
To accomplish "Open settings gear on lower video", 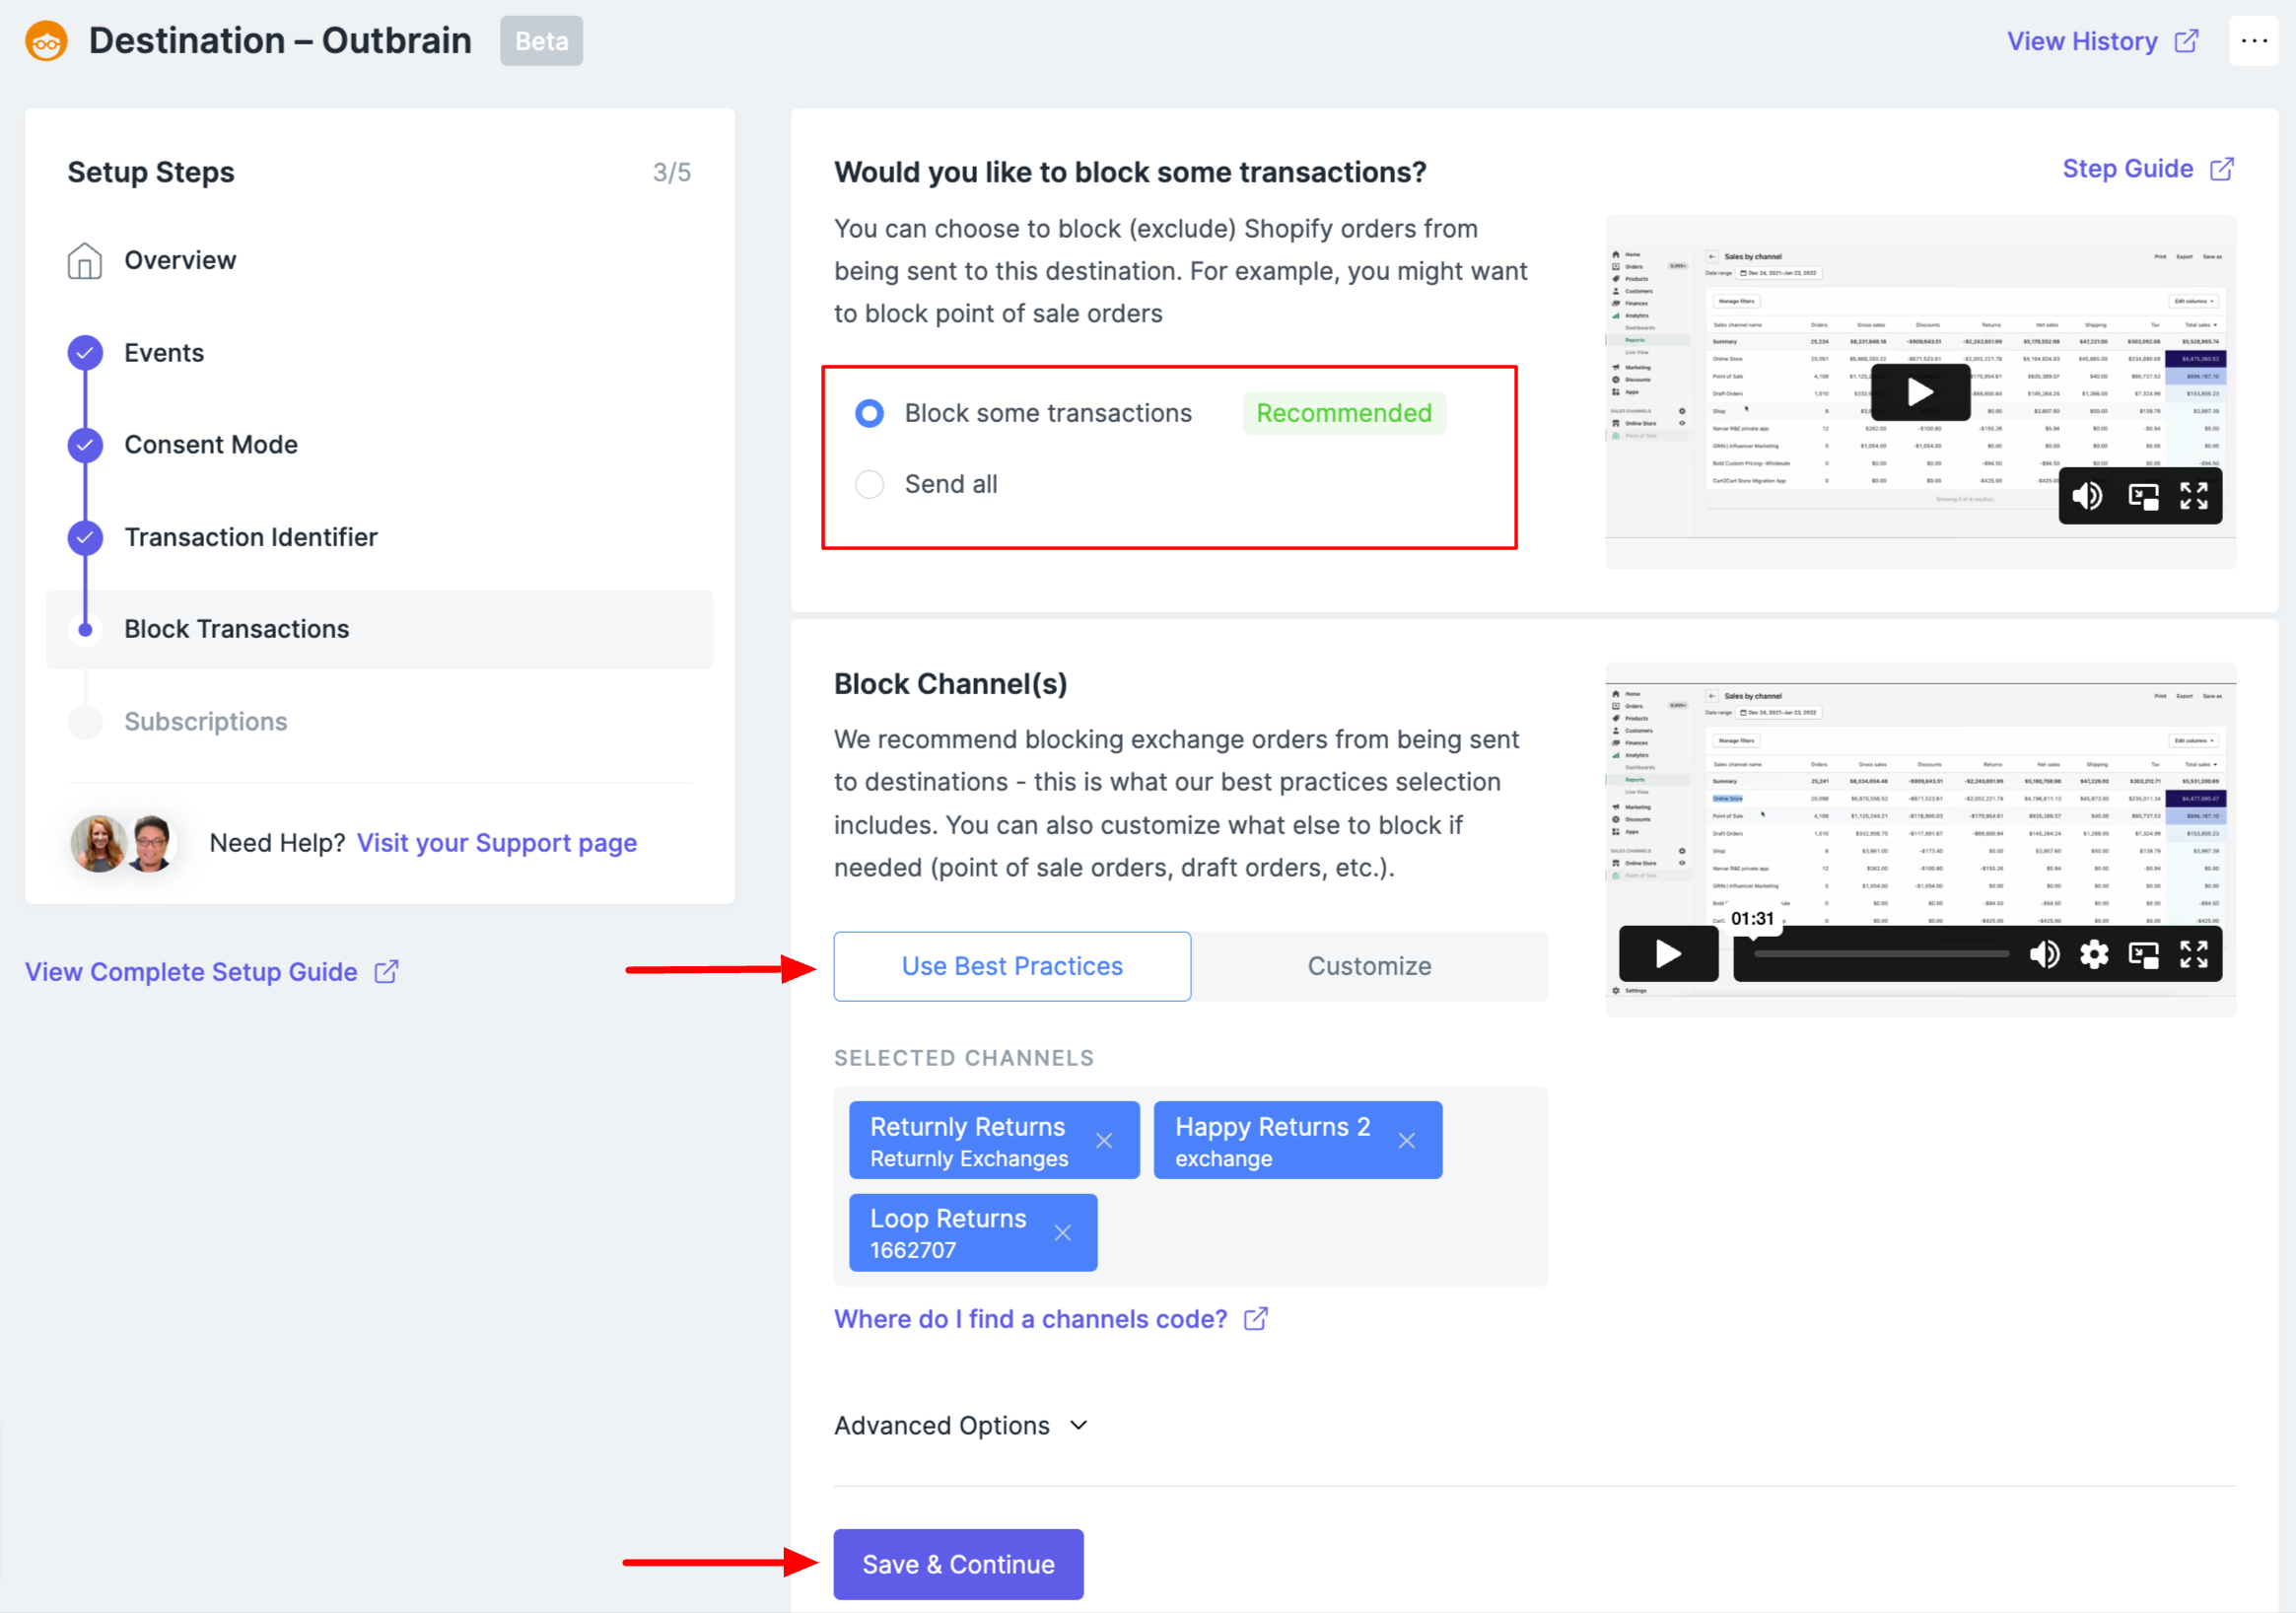I will (2093, 954).
